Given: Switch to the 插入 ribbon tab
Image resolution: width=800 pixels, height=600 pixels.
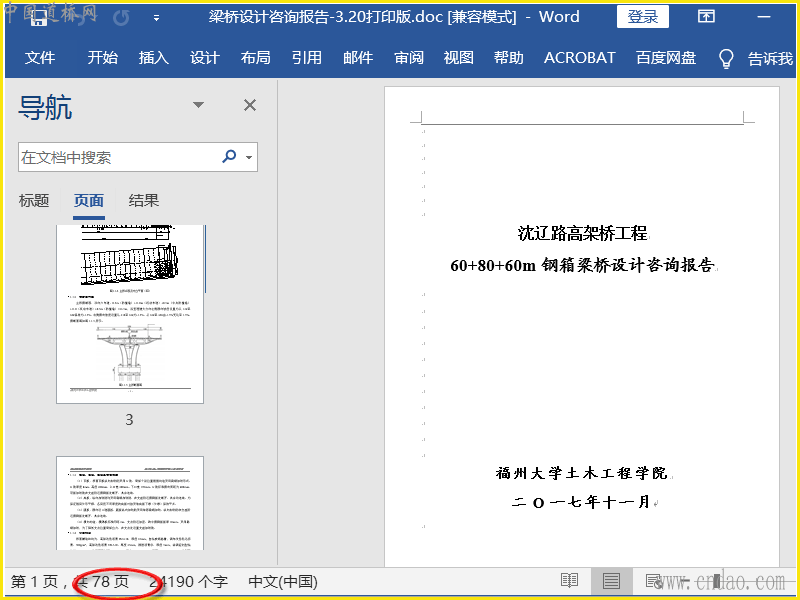Looking at the screenshot, I should click(154, 58).
